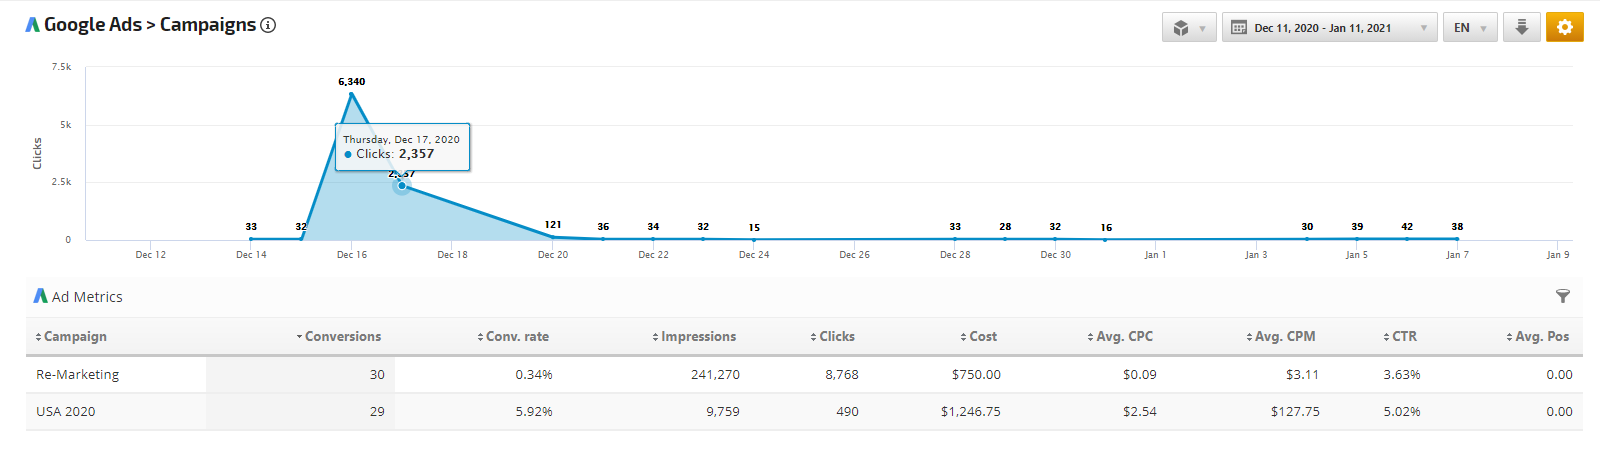Select the Re-Marketing campaign row
This screenshot has height=455, width=1600.
[x=78, y=375]
